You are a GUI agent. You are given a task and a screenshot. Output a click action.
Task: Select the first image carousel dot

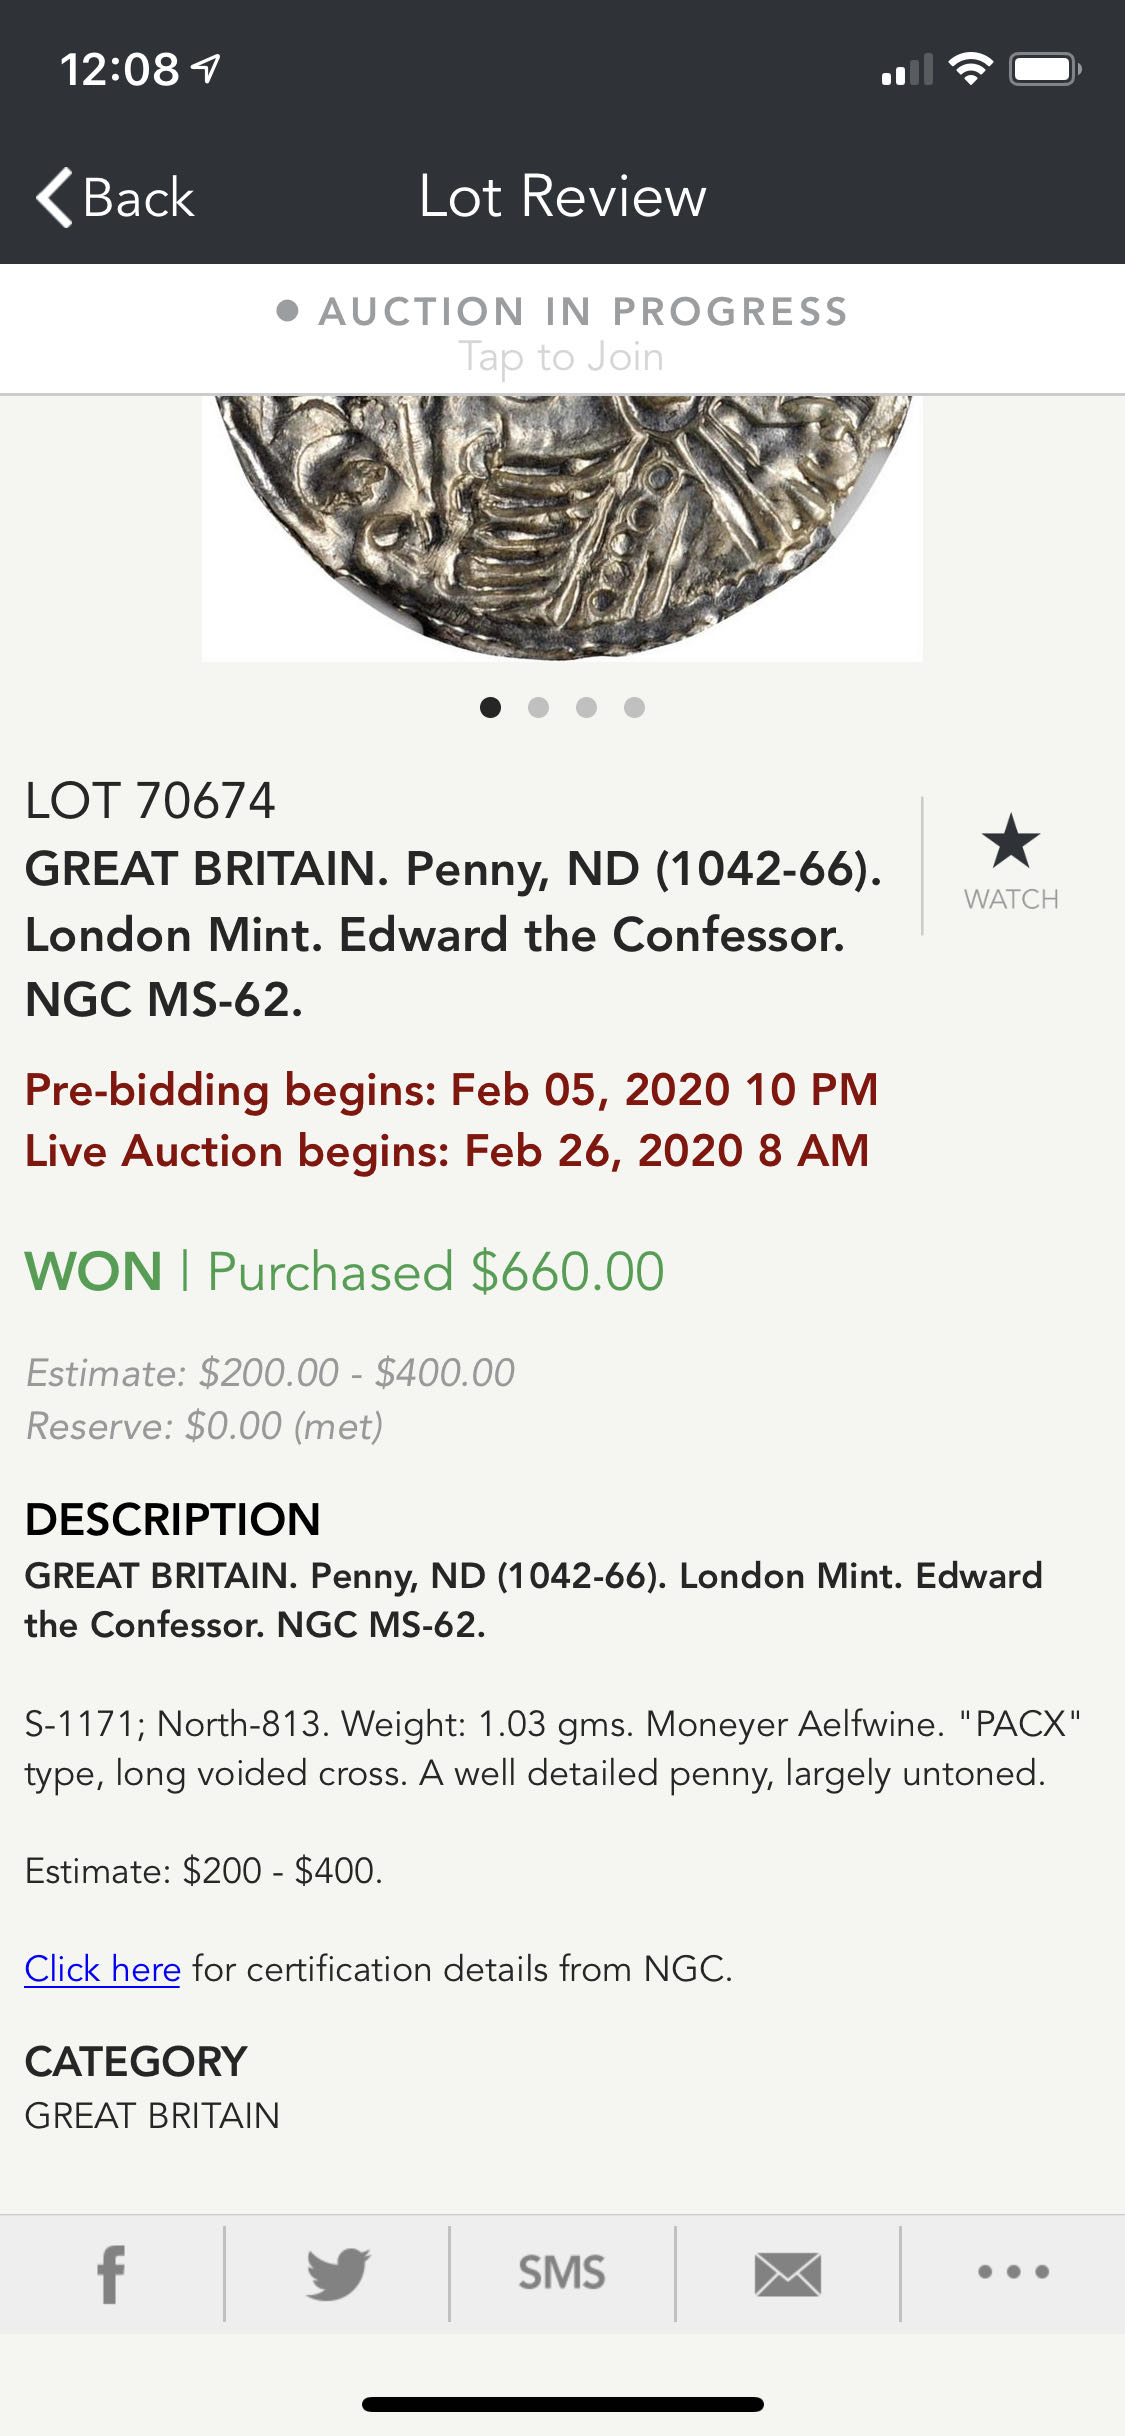tap(490, 708)
